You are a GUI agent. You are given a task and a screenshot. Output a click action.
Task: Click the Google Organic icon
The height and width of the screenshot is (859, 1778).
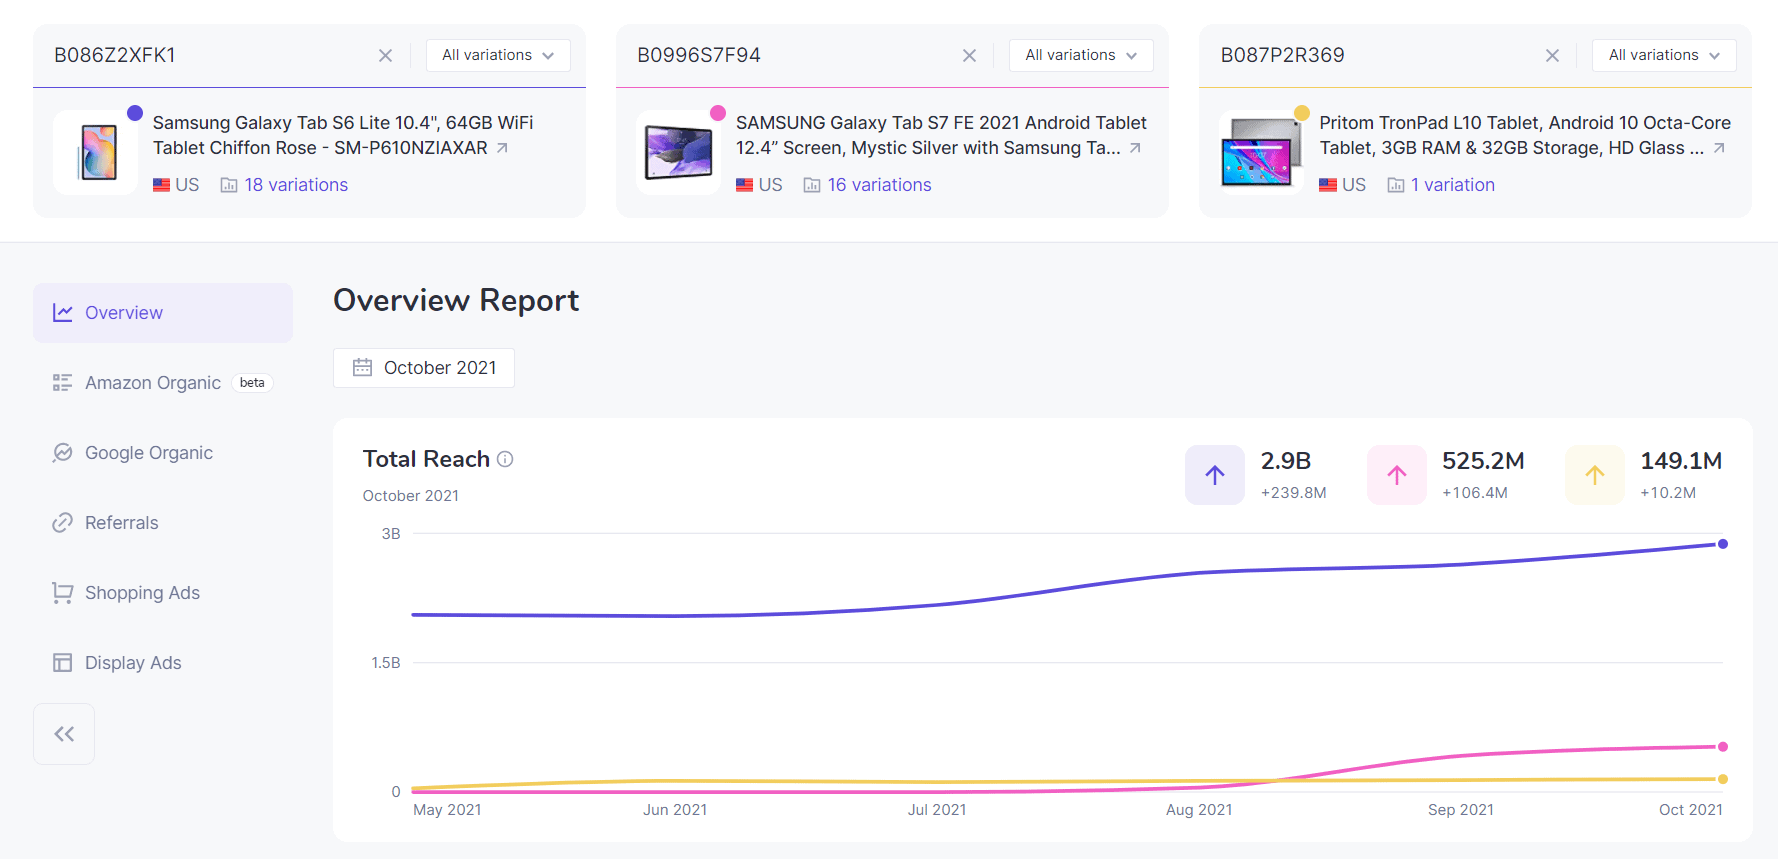coord(63,453)
